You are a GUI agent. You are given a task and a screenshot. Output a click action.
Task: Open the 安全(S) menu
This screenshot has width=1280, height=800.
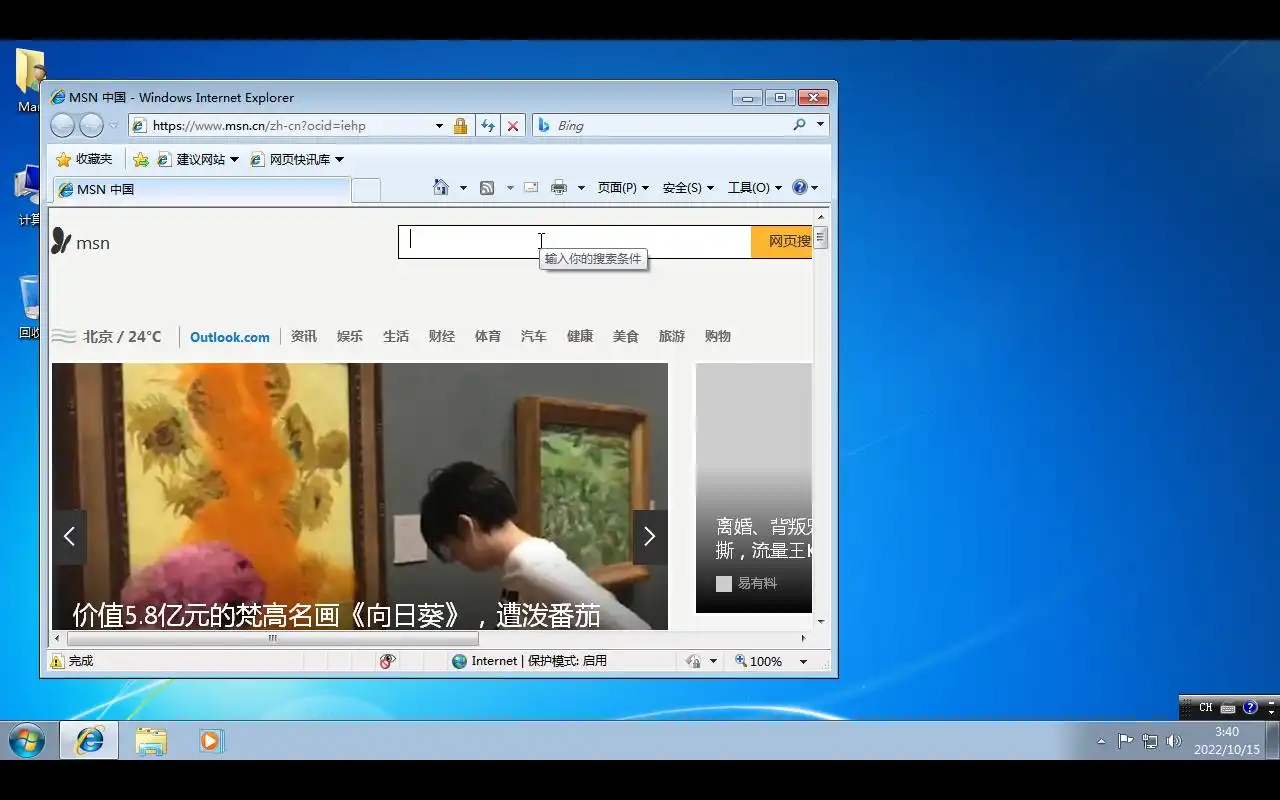[x=688, y=187]
